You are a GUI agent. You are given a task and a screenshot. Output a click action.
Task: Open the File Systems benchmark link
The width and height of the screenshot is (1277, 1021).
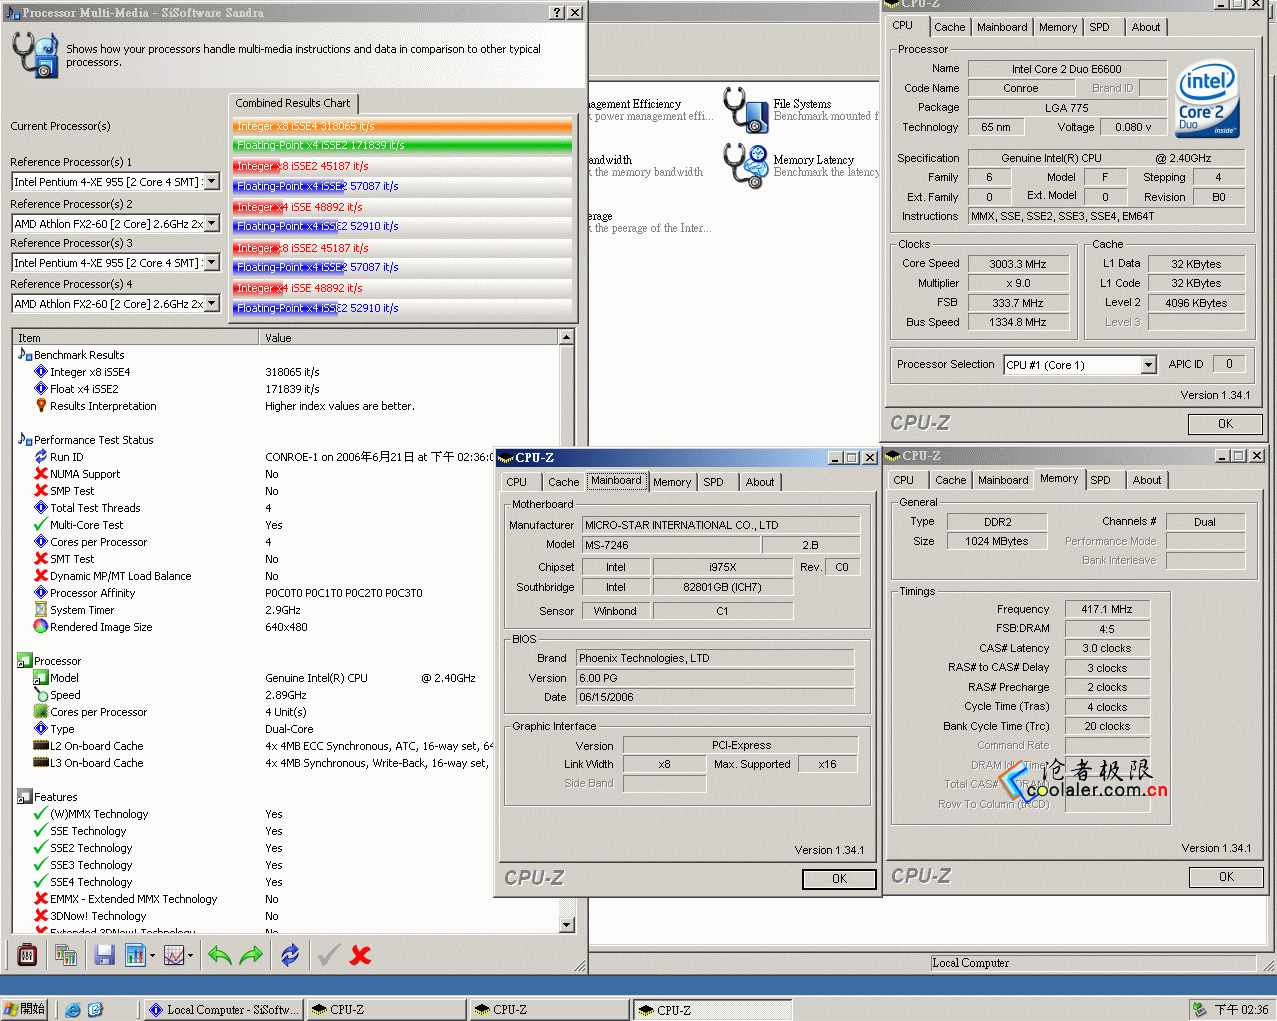(x=802, y=104)
